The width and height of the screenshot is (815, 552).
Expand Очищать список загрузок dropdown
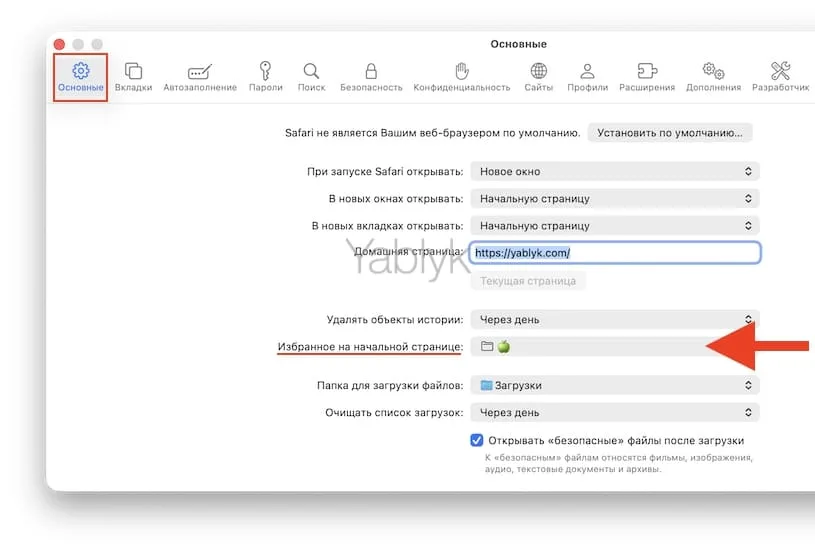coord(615,413)
